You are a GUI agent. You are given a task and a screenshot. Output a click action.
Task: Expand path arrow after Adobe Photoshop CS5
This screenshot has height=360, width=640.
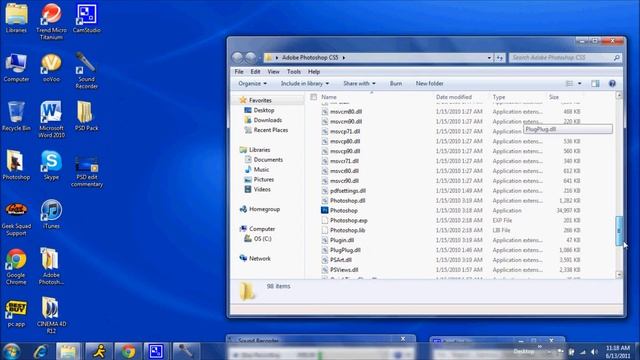point(344,58)
